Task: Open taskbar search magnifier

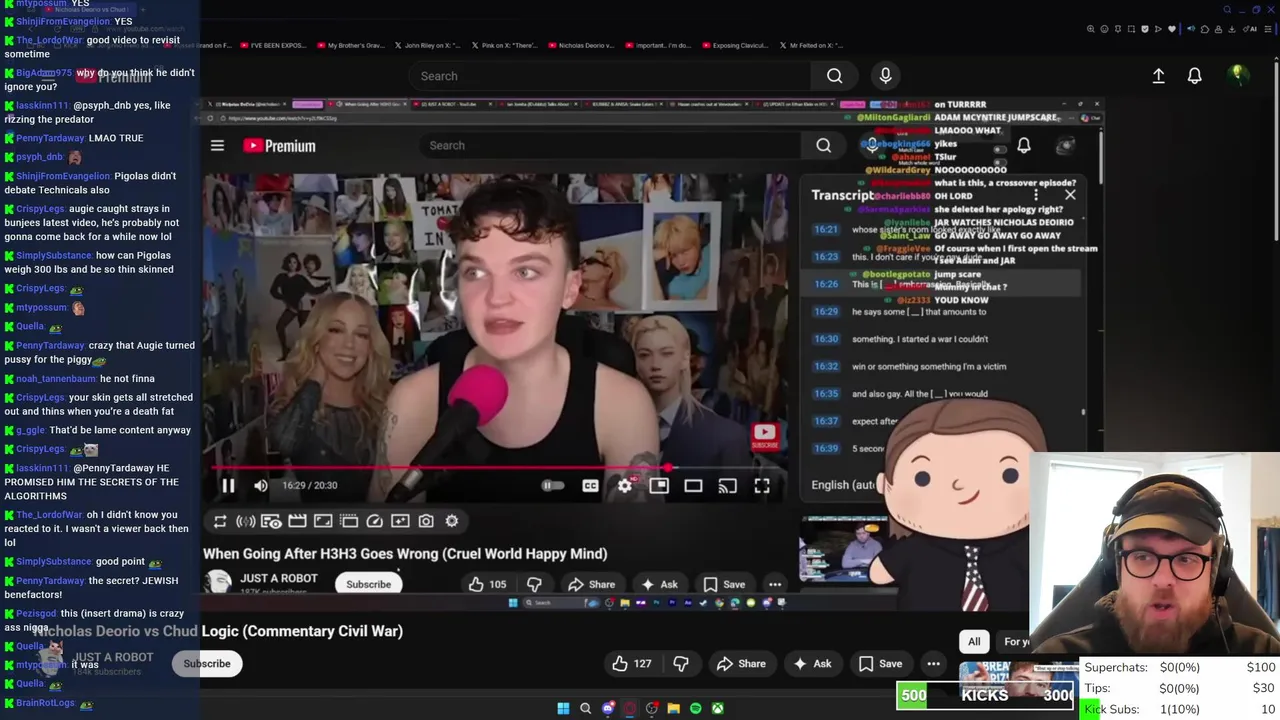Action: [x=586, y=709]
